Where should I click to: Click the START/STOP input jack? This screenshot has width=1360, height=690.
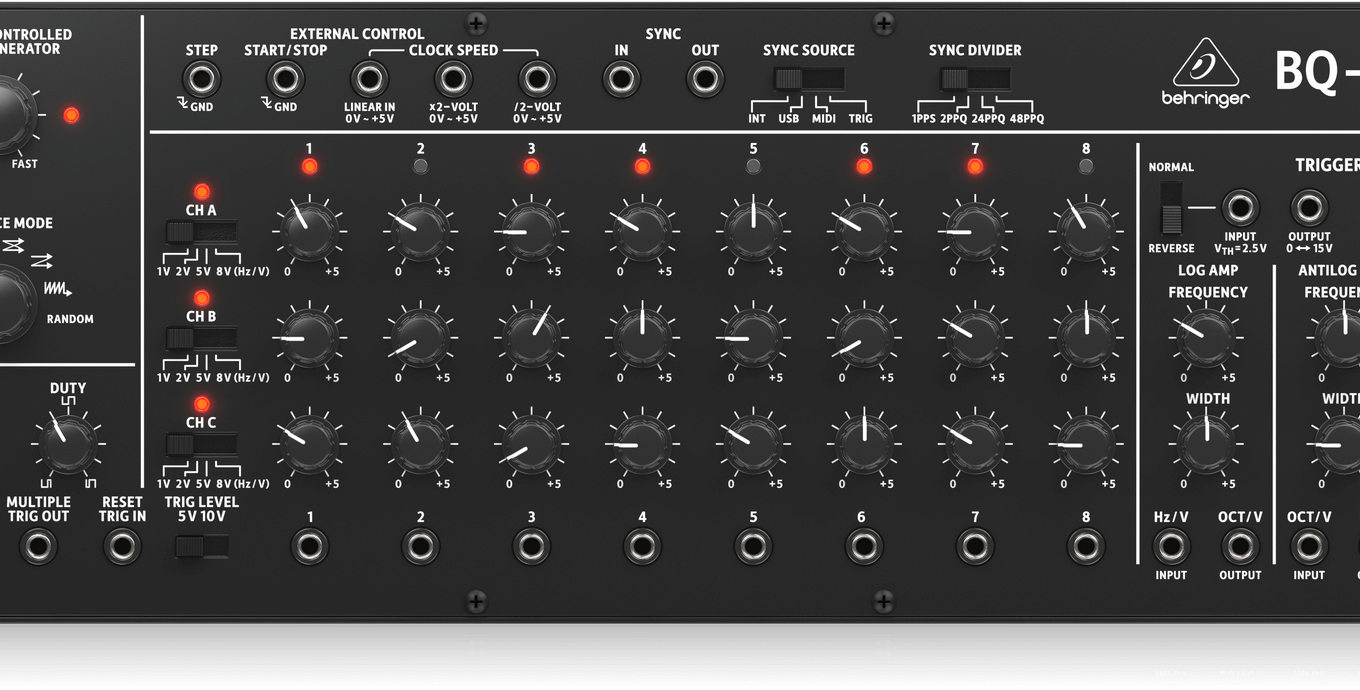285,78
